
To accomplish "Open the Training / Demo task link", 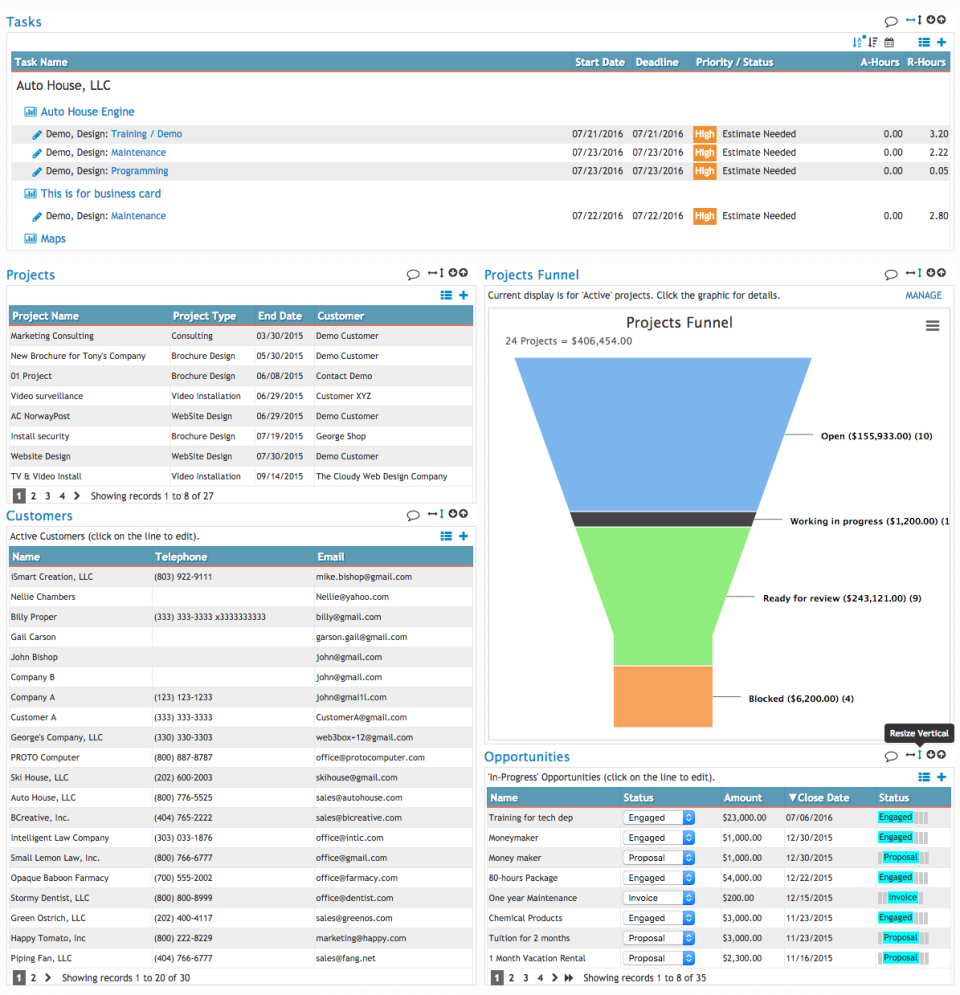I will click(146, 133).
